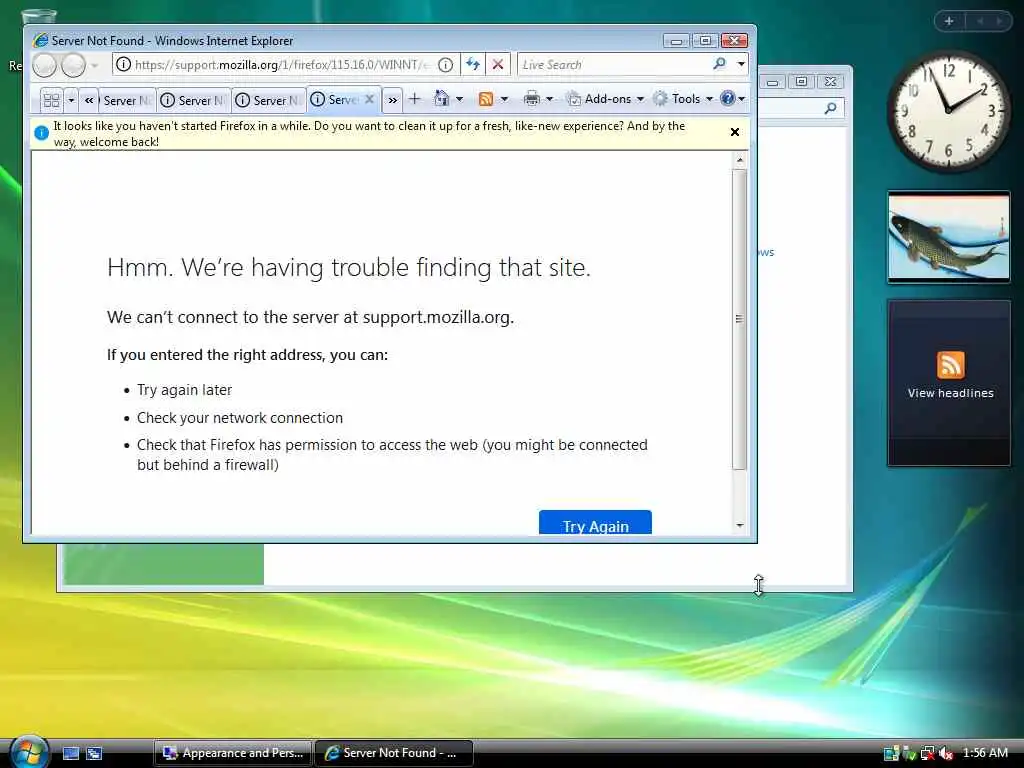1024x768 pixels.
Task: Click the orange RSS icon in Feed gadget
Action: pyautogui.click(x=950, y=364)
